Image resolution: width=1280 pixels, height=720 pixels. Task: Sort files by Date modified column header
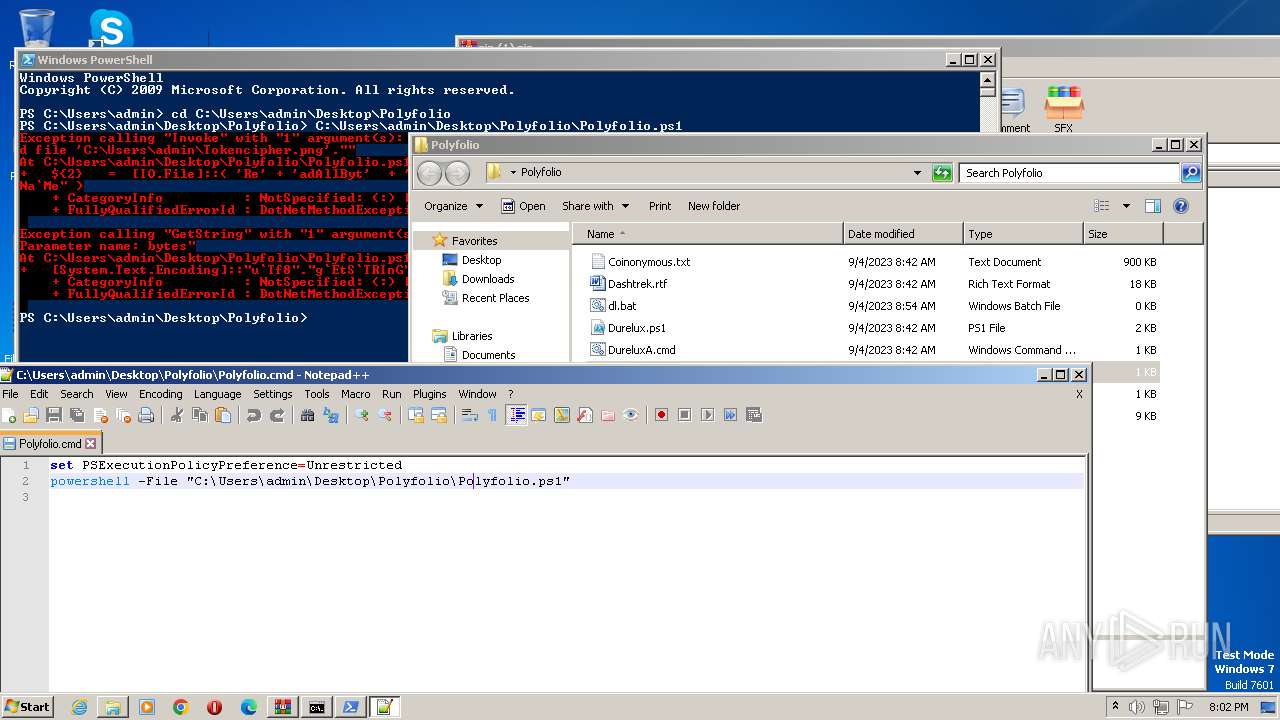pos(903,234)
